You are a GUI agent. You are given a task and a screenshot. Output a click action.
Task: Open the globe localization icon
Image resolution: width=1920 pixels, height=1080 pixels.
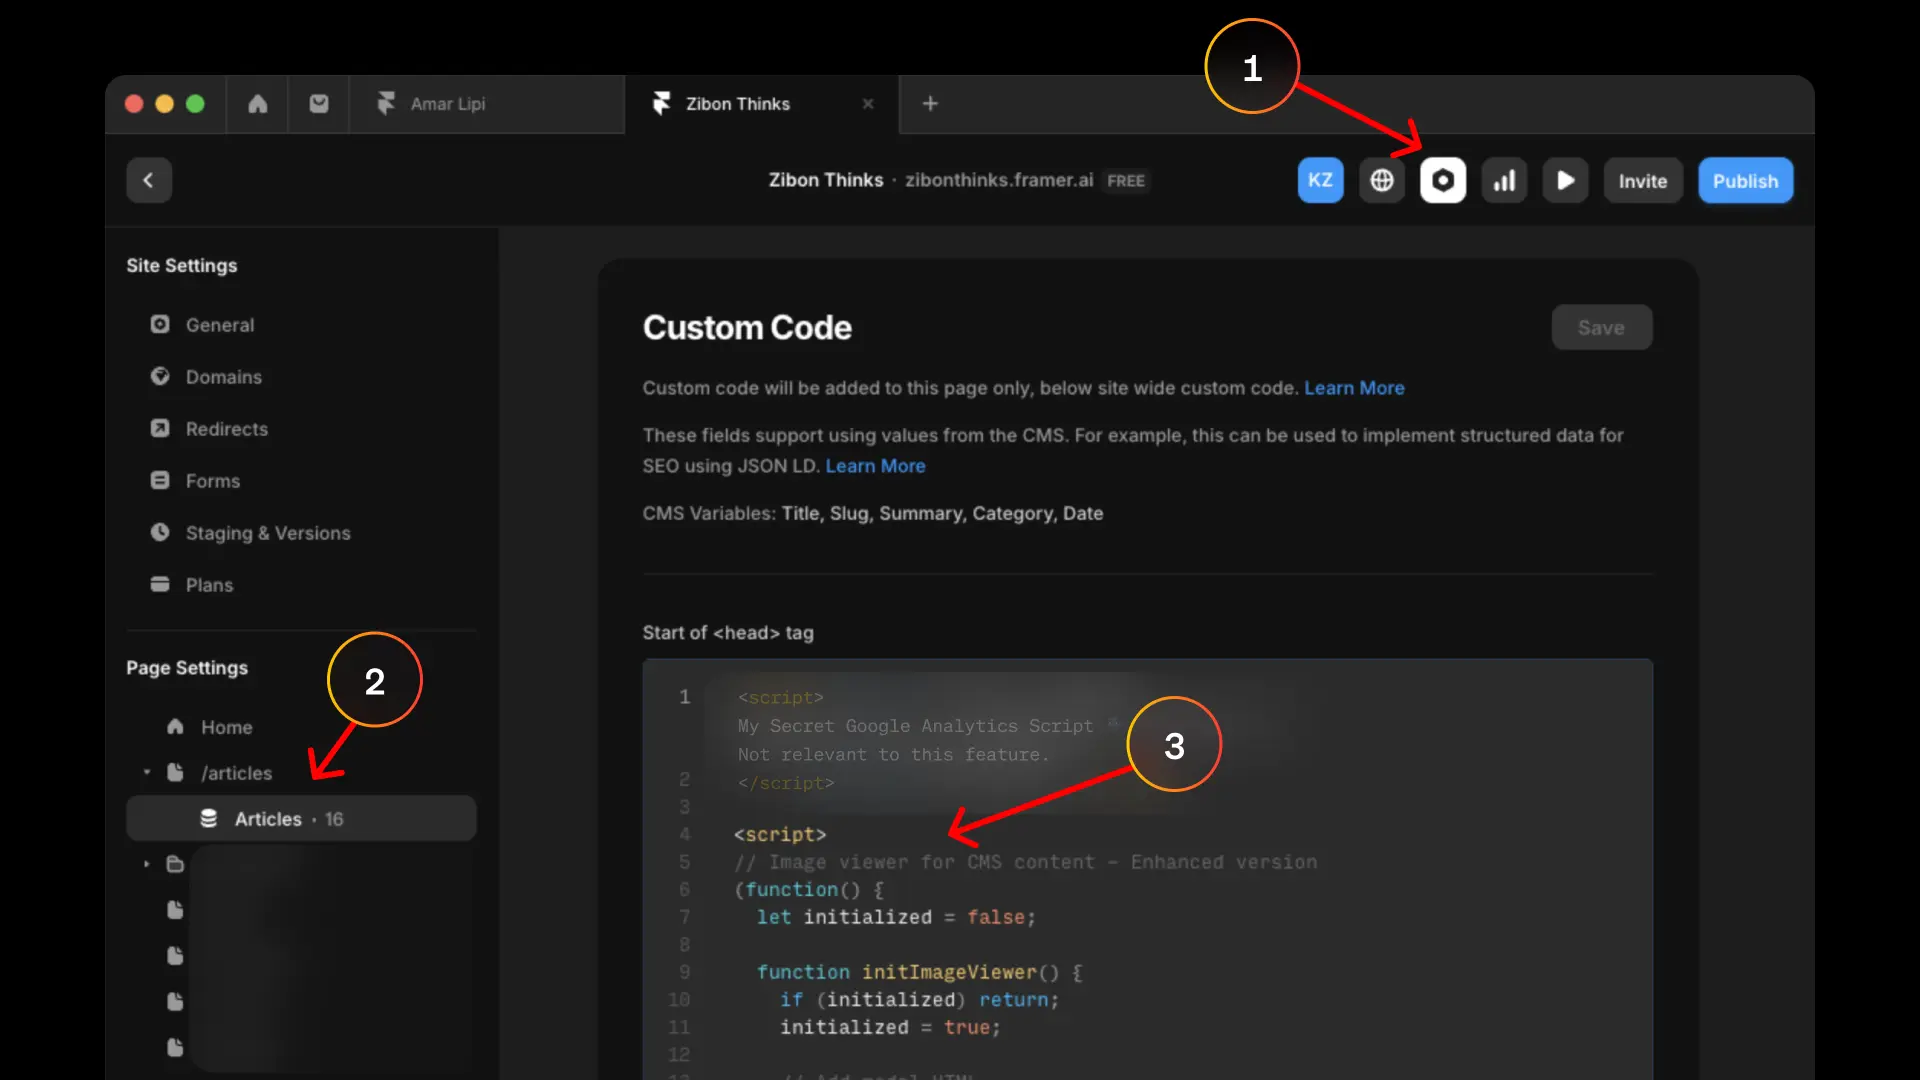pyautogui.click(x=1382, y=180)
